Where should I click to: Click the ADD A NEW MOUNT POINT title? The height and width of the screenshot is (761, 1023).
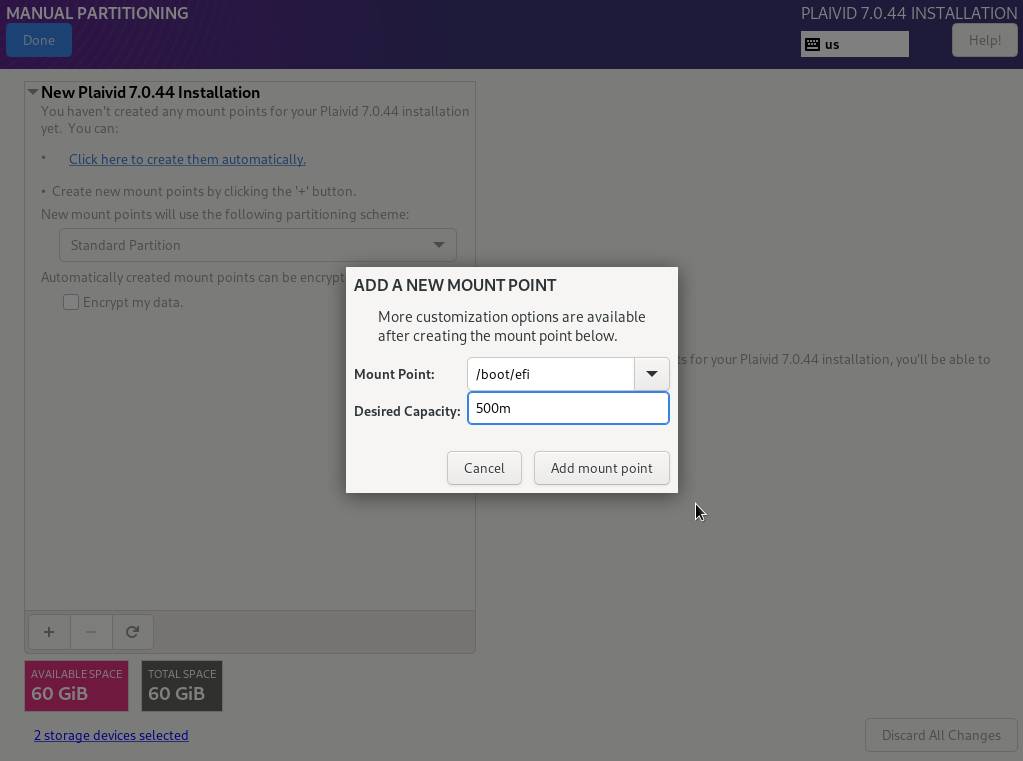(455, 285)
